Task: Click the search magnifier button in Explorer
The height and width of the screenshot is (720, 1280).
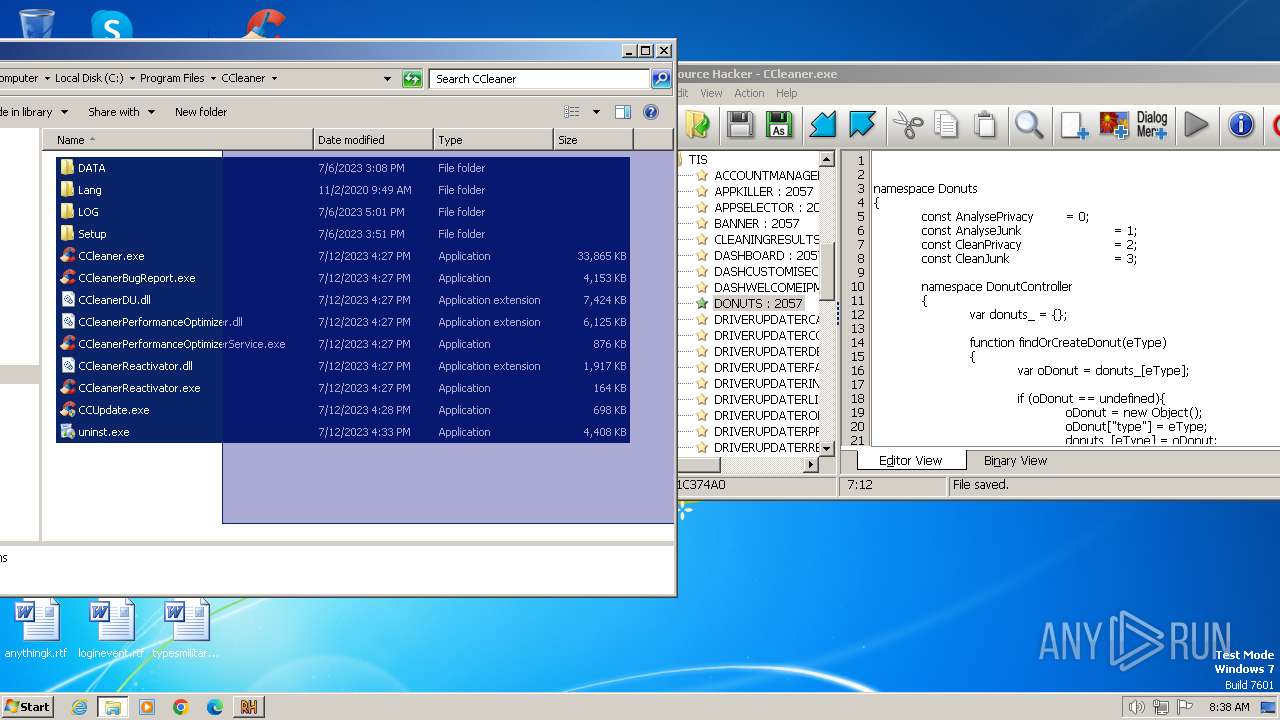Action: coord(661,78)
